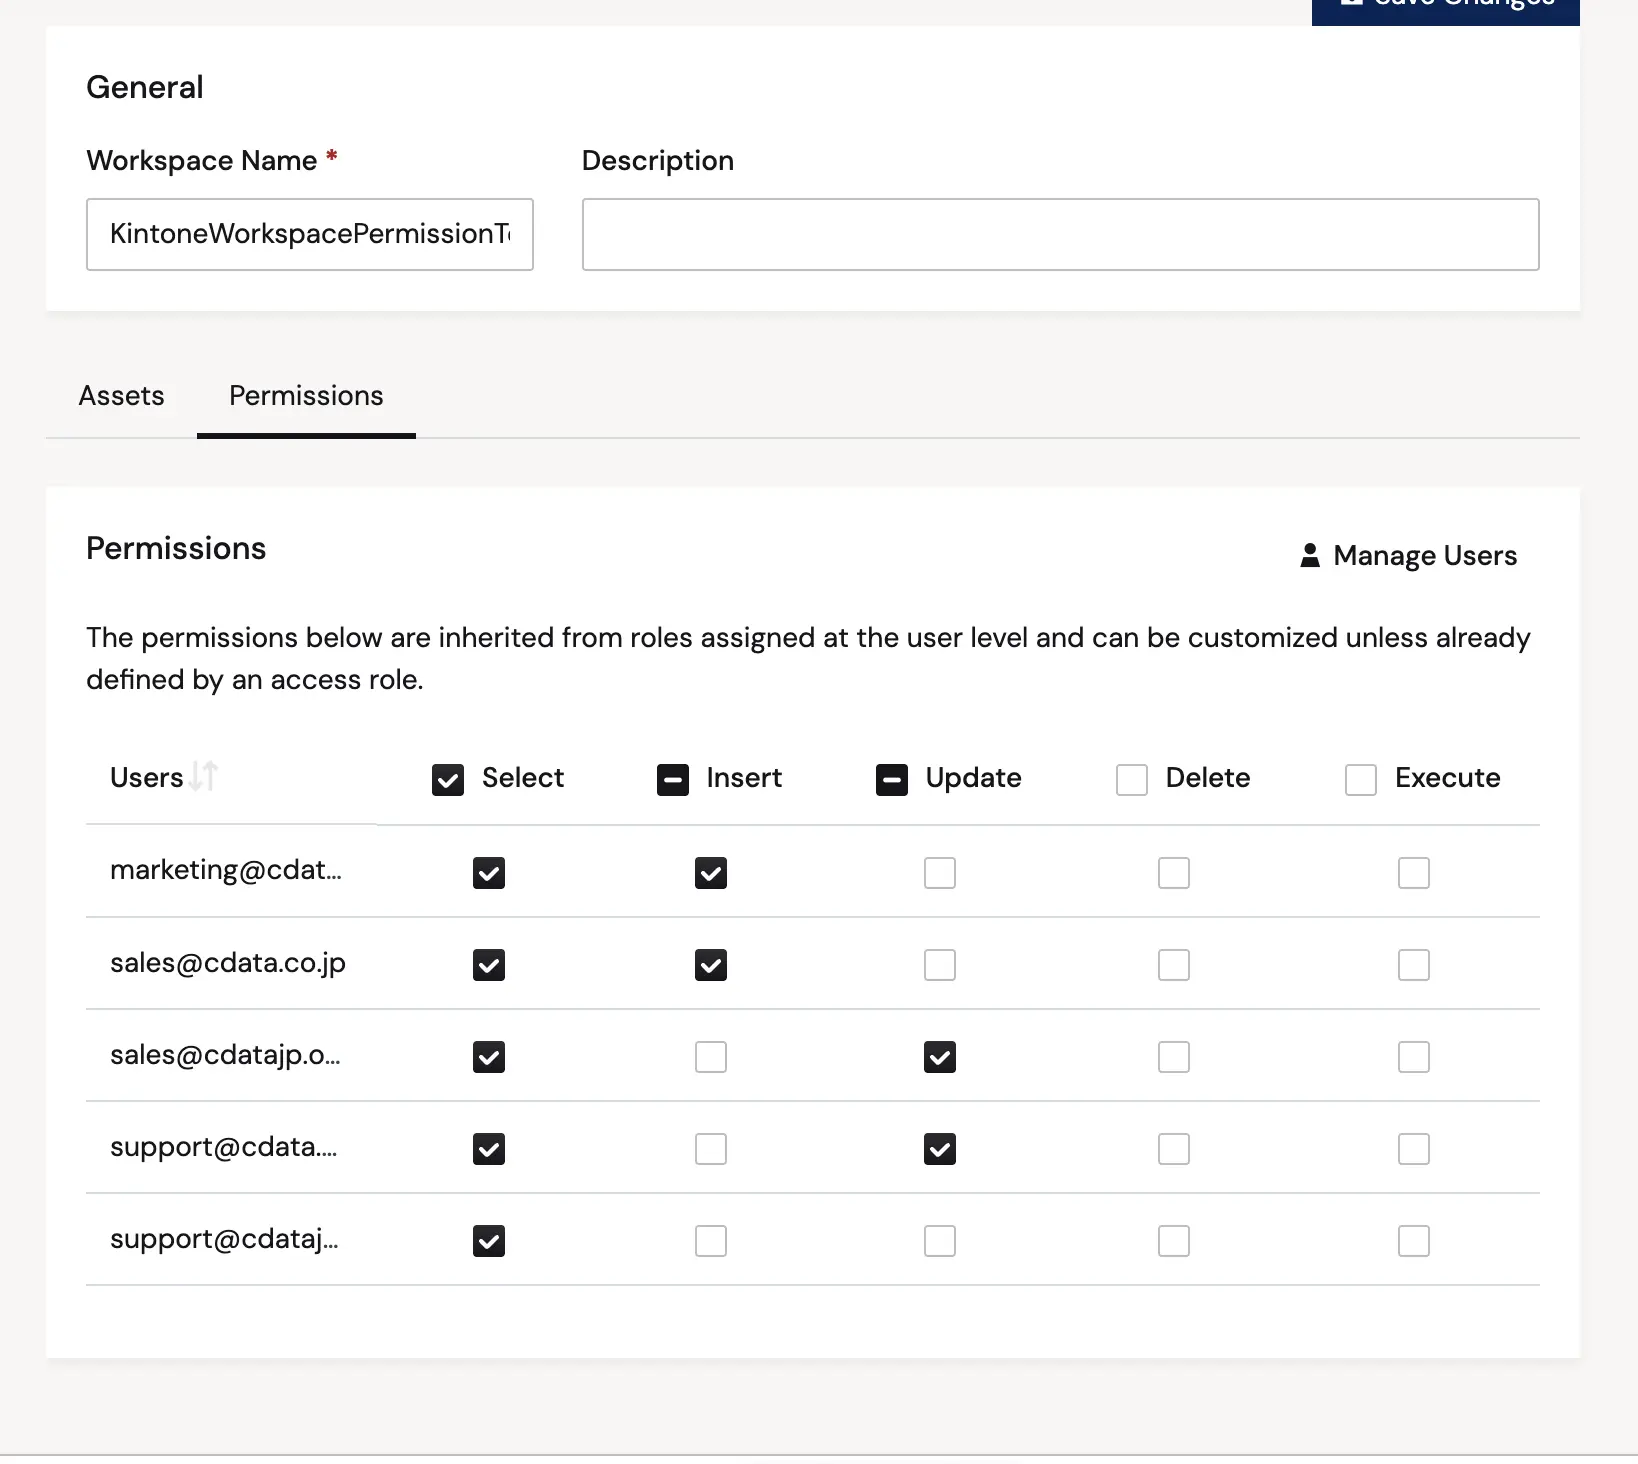Uncheck Select for marketing@cdat... user
This screenshot has width=1638, height=1464.
489,873
